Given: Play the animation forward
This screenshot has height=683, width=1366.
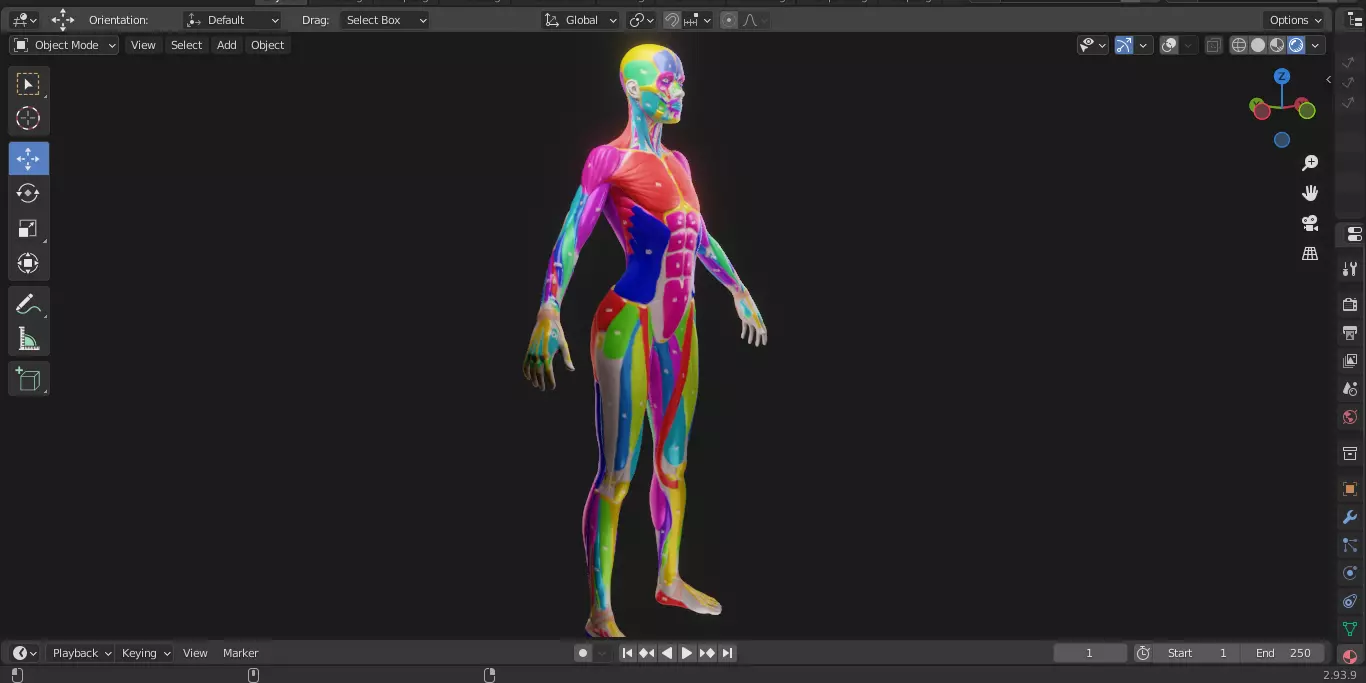Looking at the screenshot, I should coord(687,653).
